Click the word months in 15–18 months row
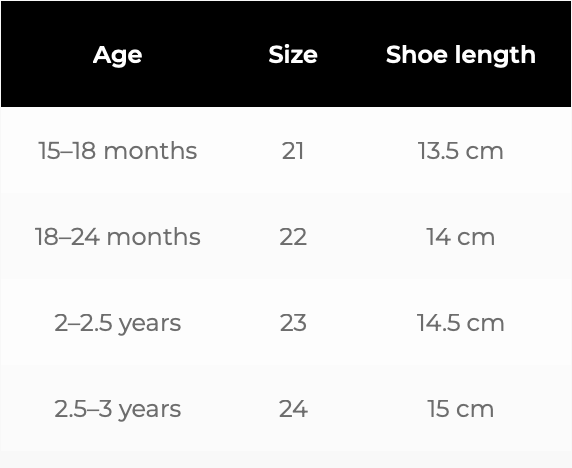This screenshot has height=468, width=572. [150, 151]
